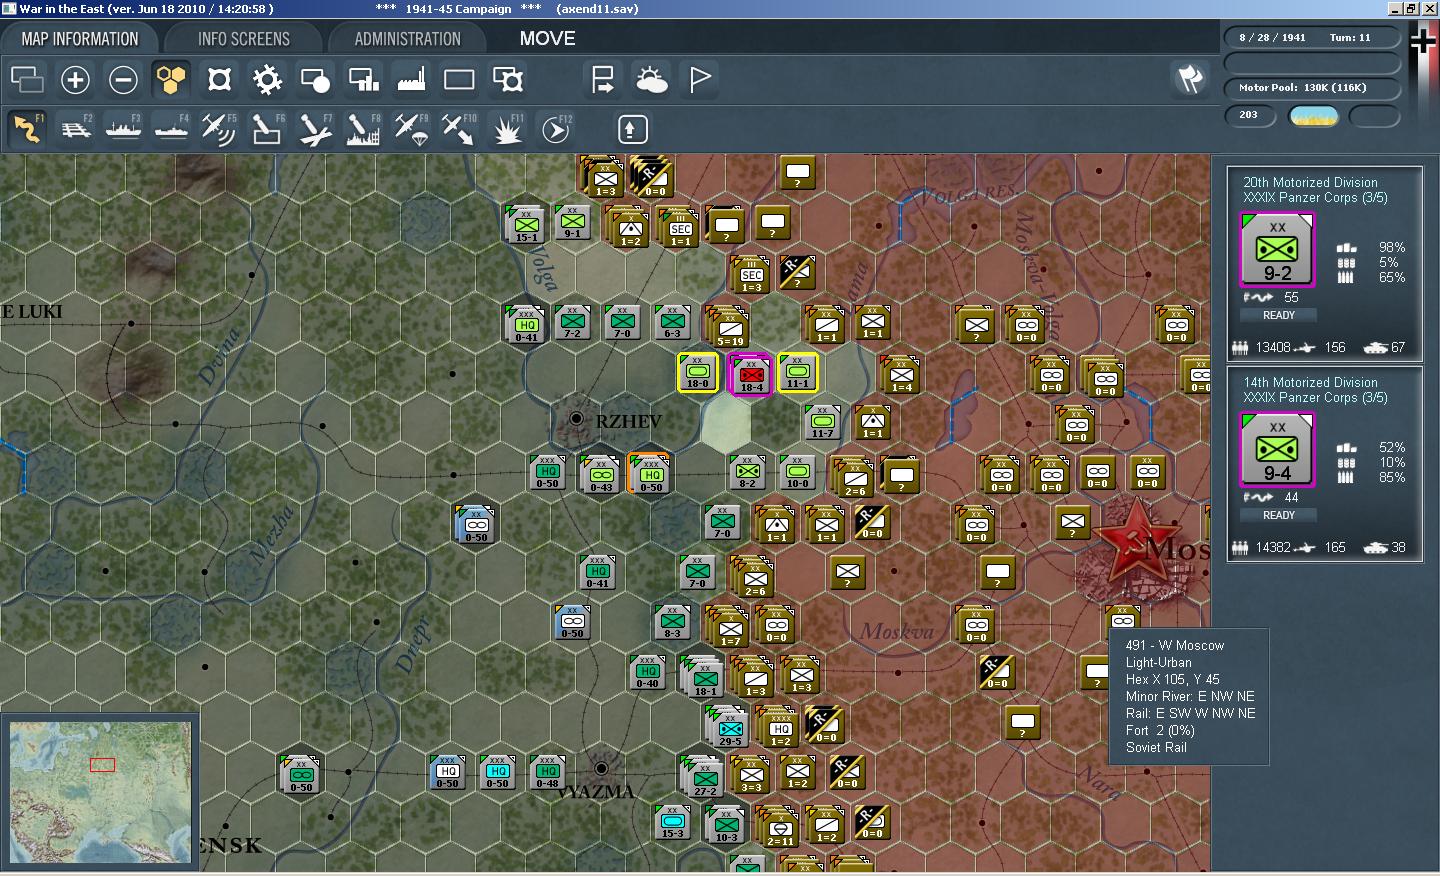Toggle the gear-shaped map overlay icon

click(x=267, y=79)
